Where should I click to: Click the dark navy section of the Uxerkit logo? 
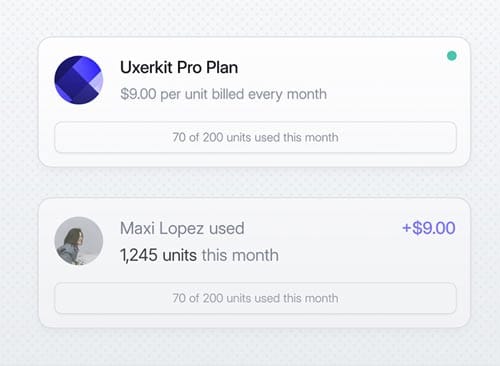point(76,85)
